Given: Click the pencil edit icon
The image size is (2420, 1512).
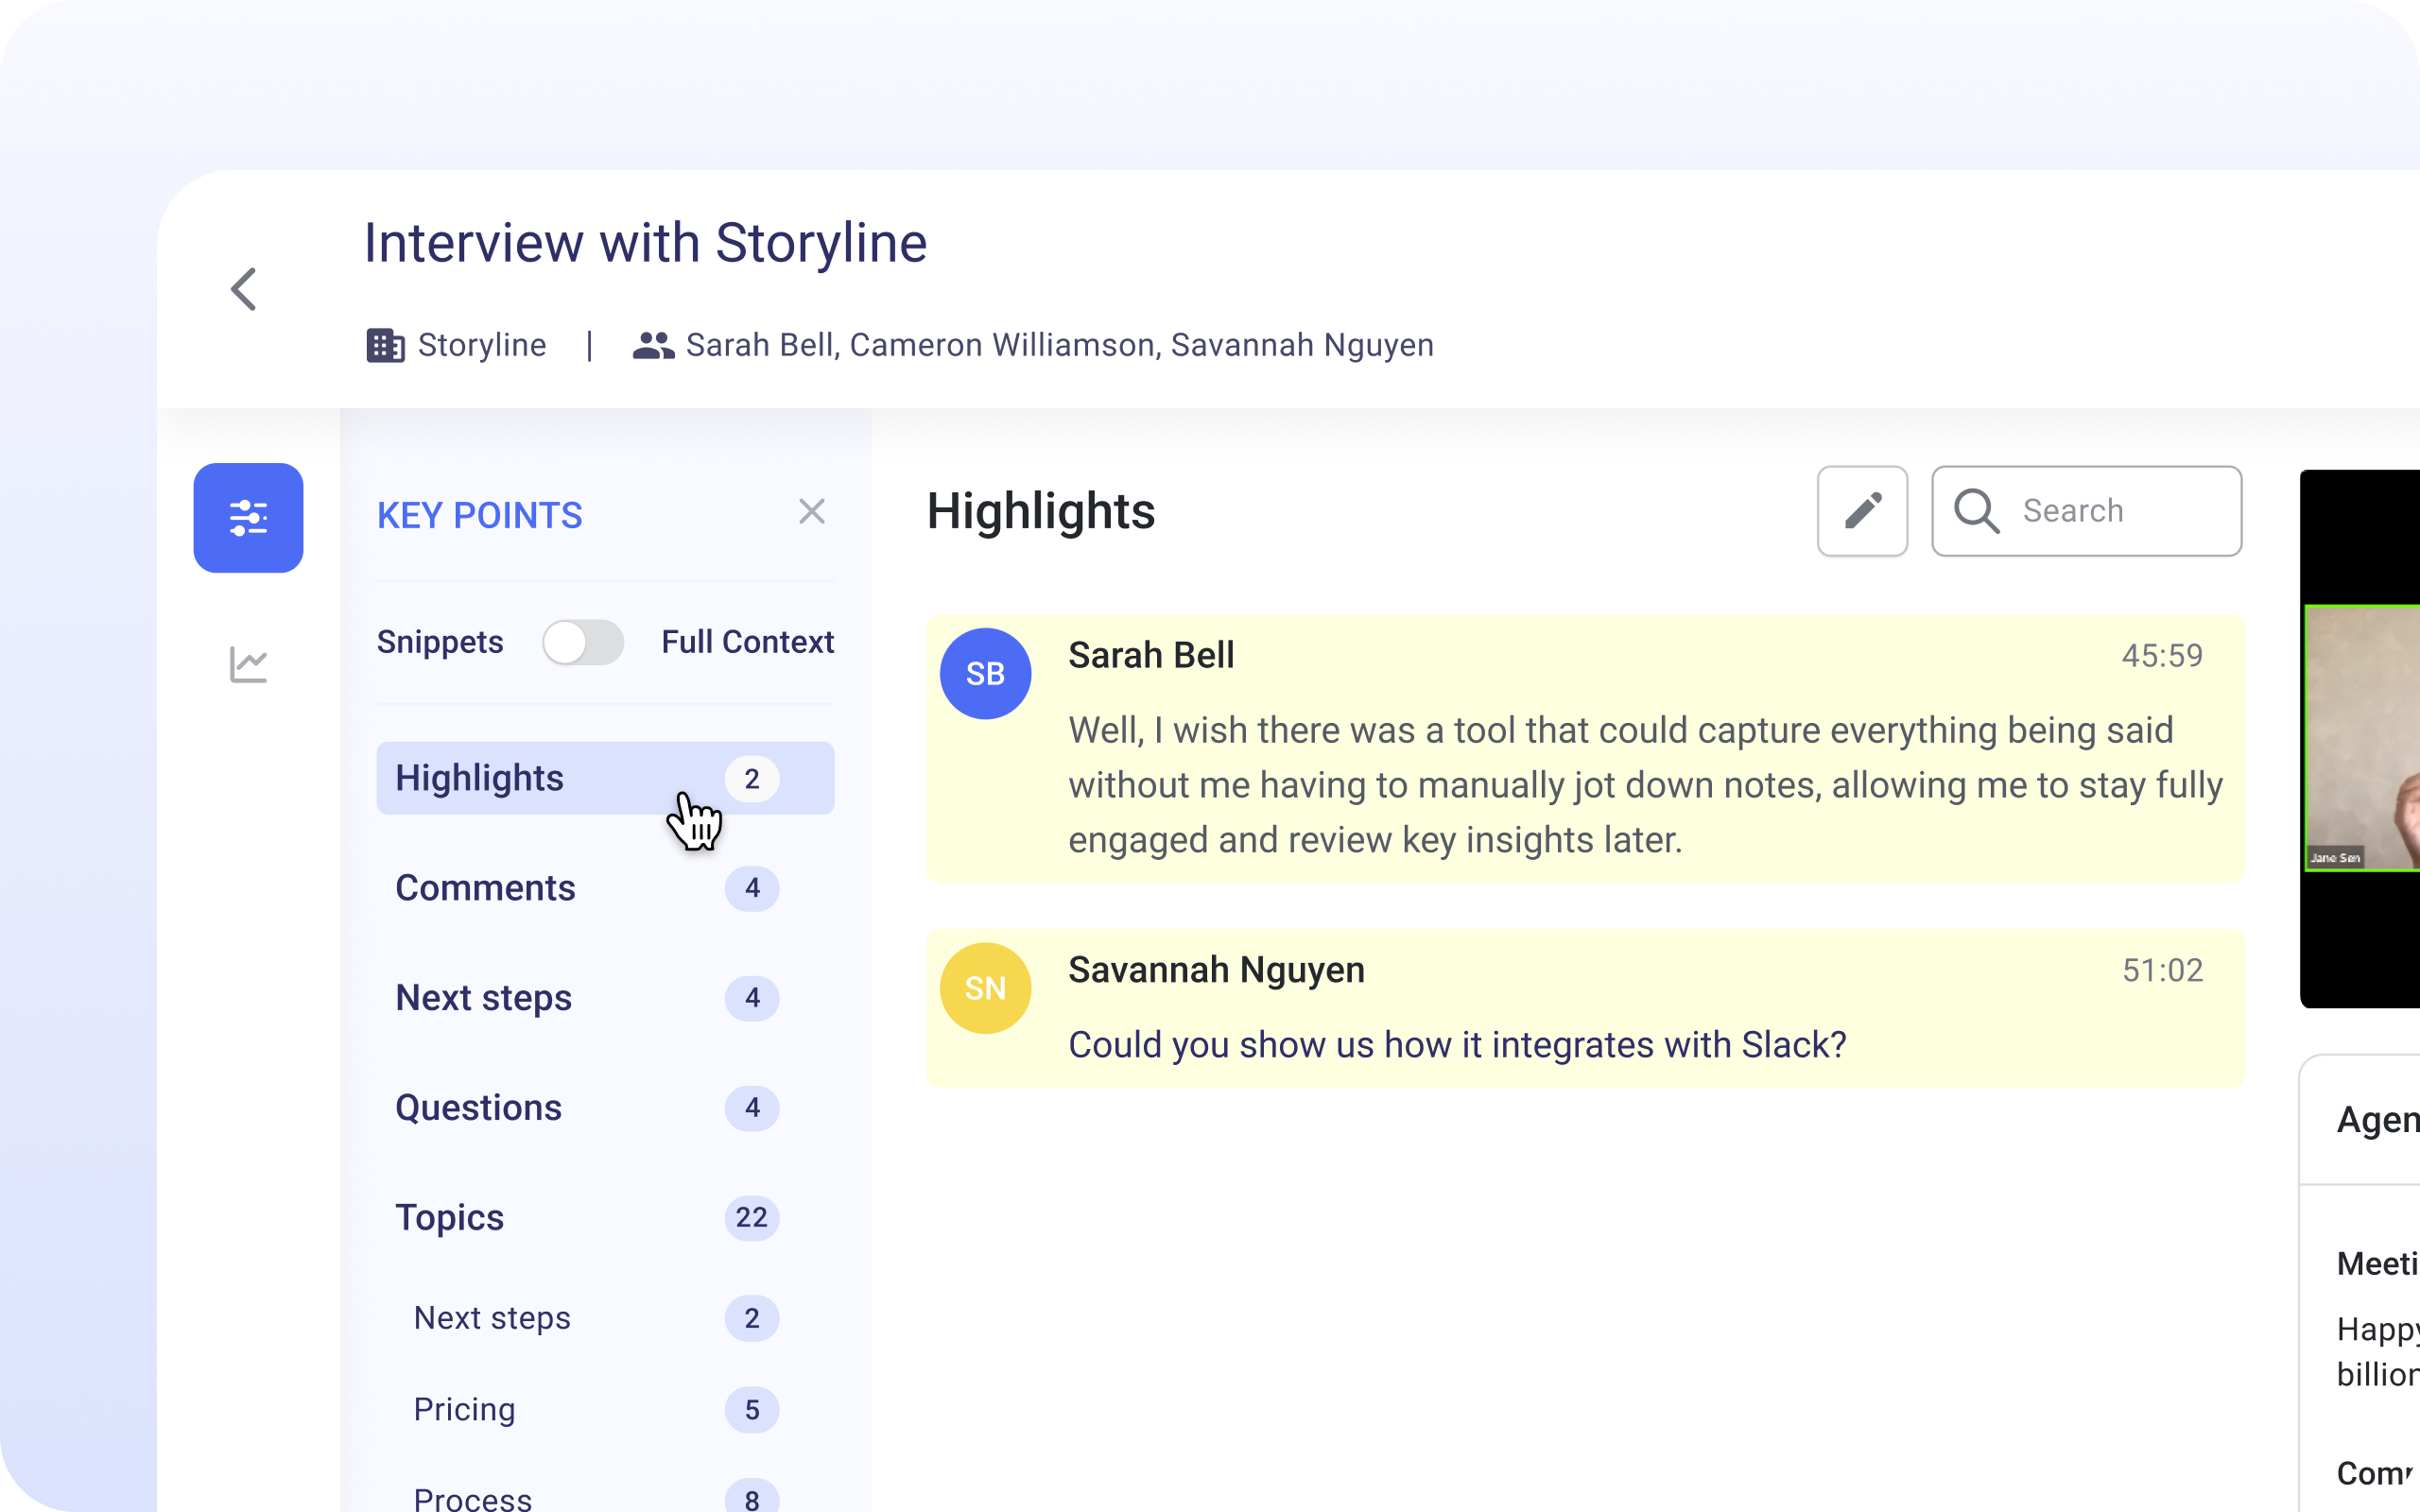Looking at the screenshot, I should pos(1862,511).
